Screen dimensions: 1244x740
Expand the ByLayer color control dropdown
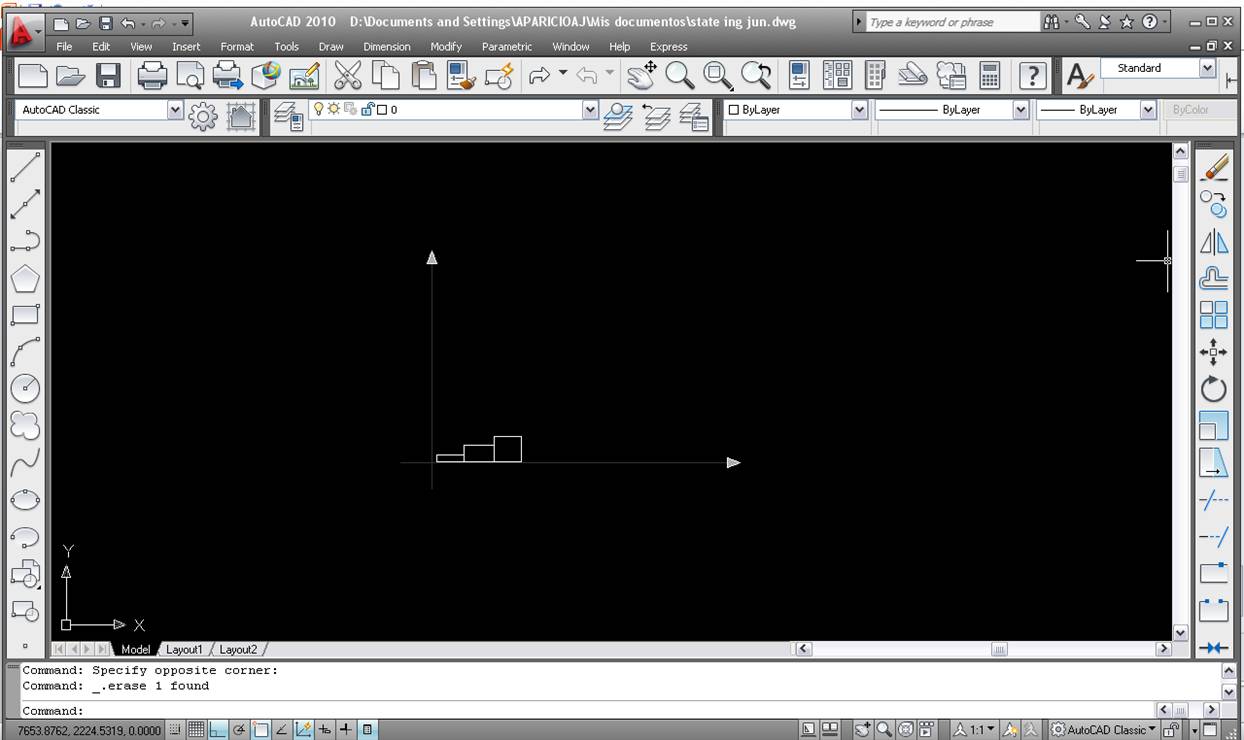click(x=797, y=110)
